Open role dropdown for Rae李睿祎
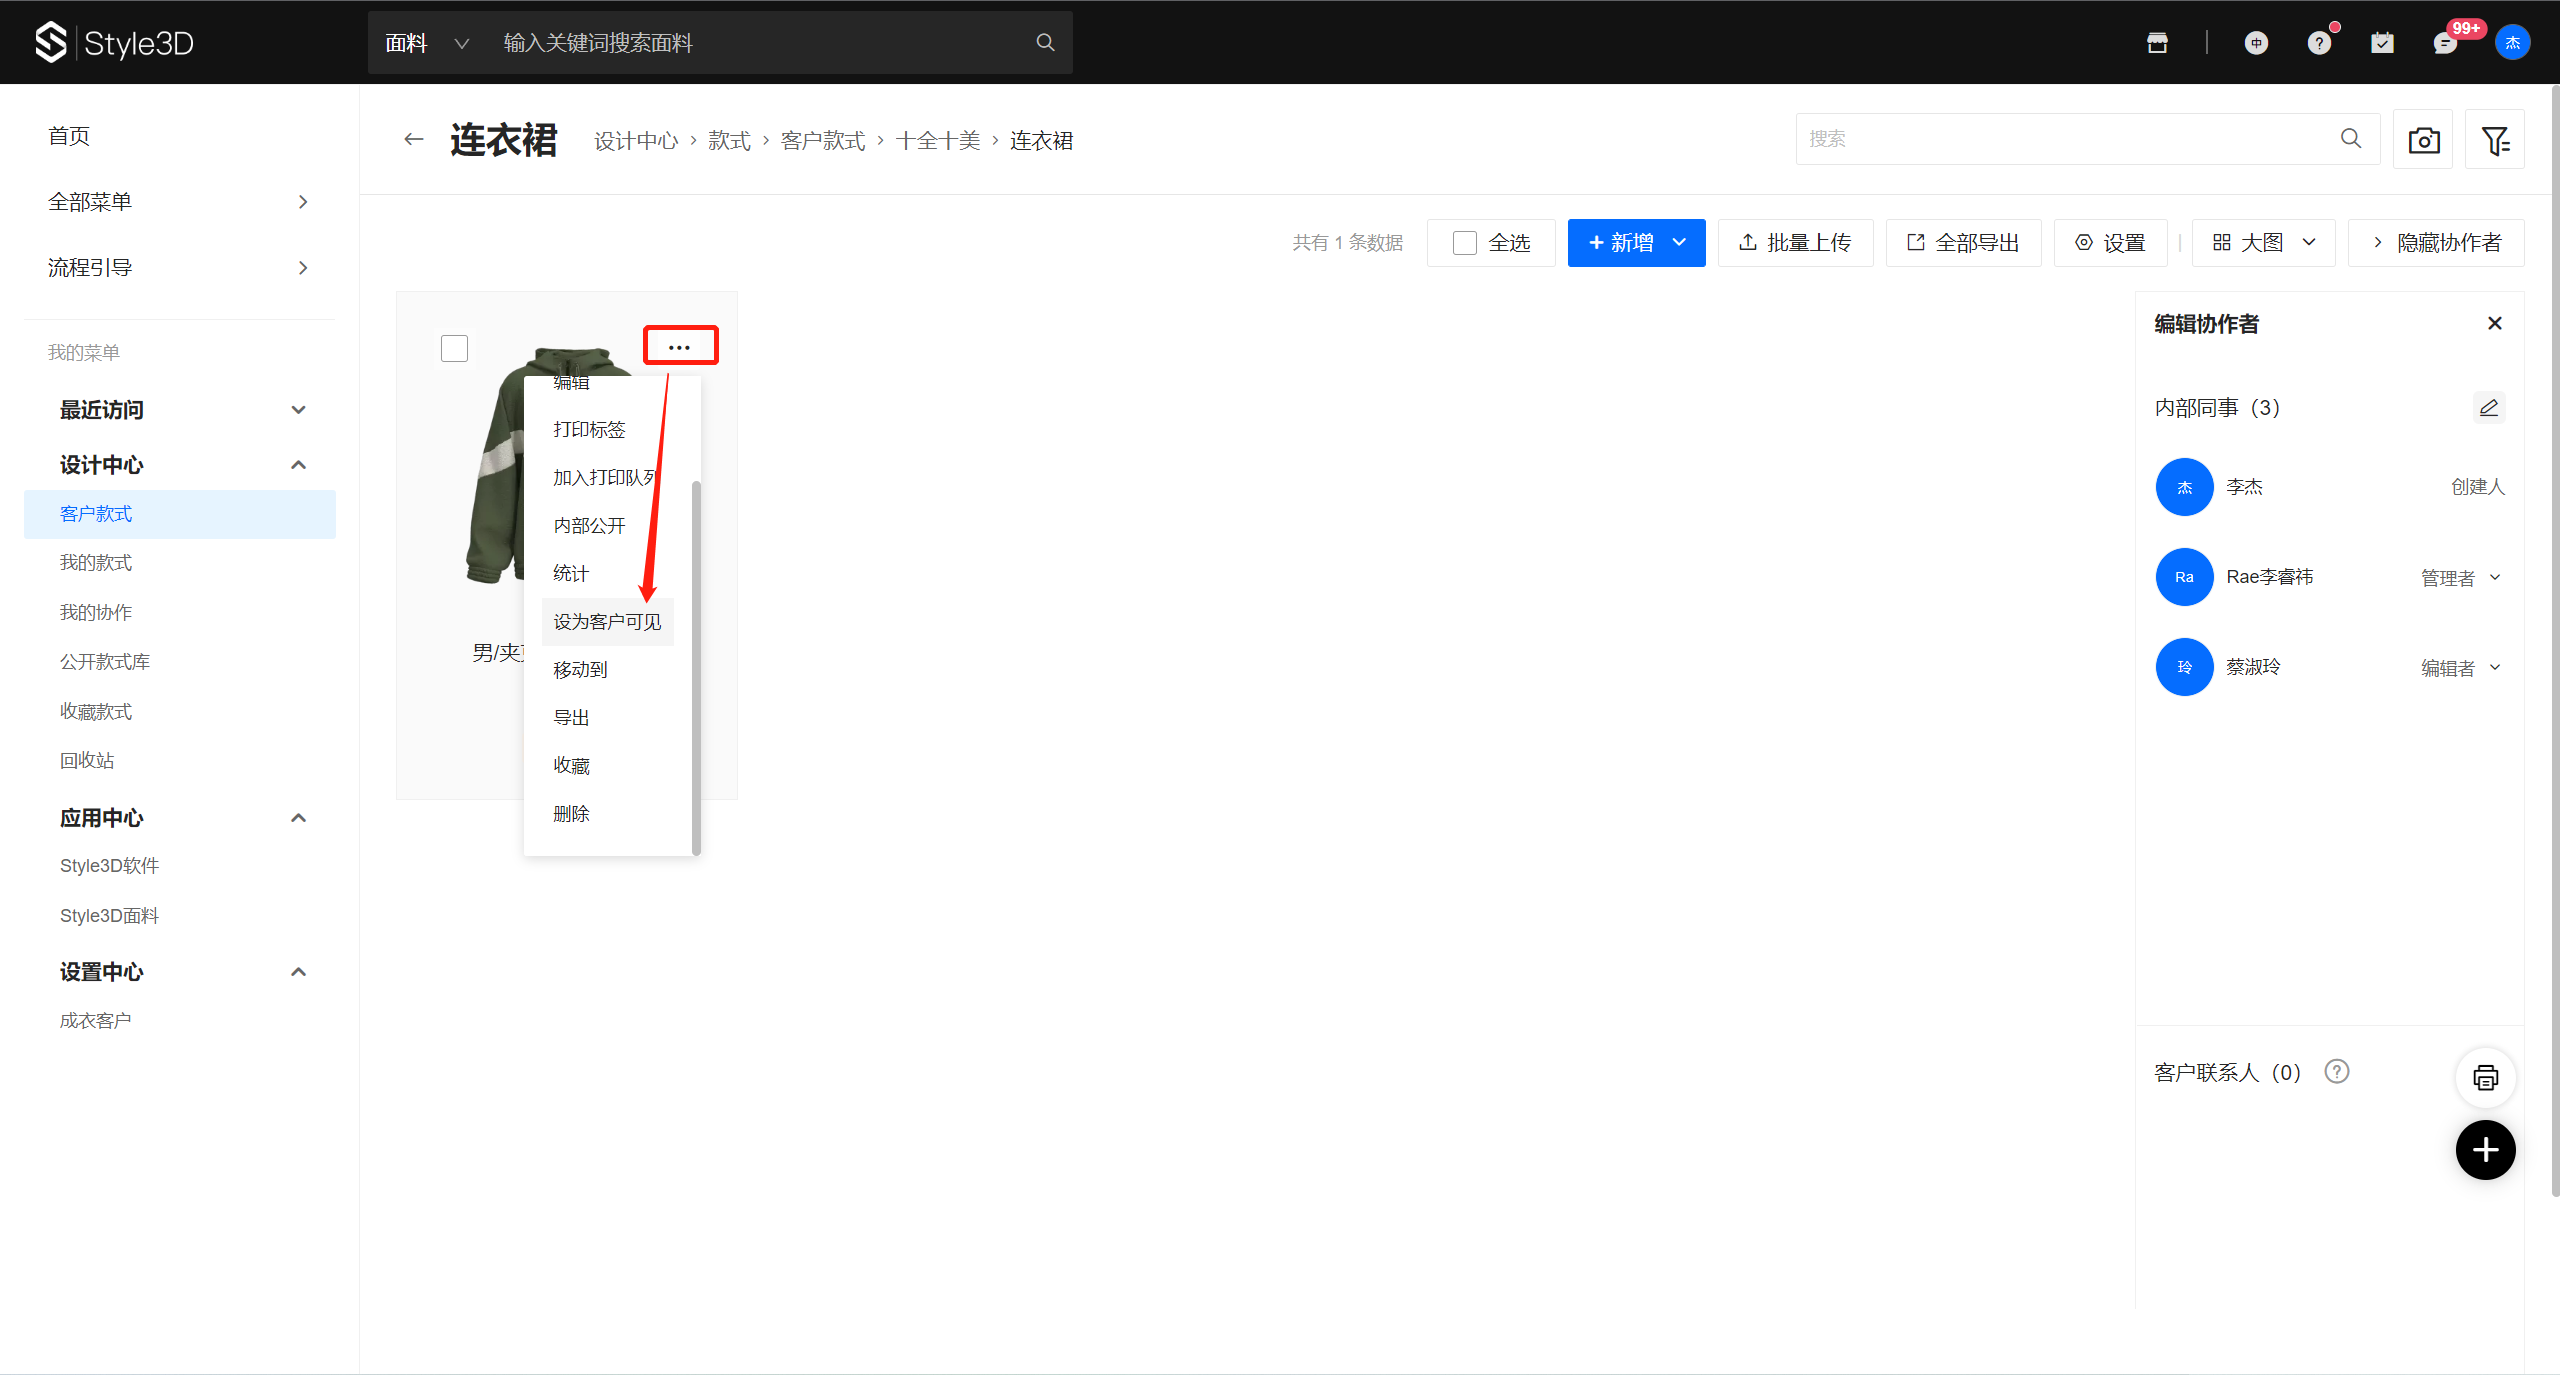The image size is (2560, 1375). pos(2460,578)
